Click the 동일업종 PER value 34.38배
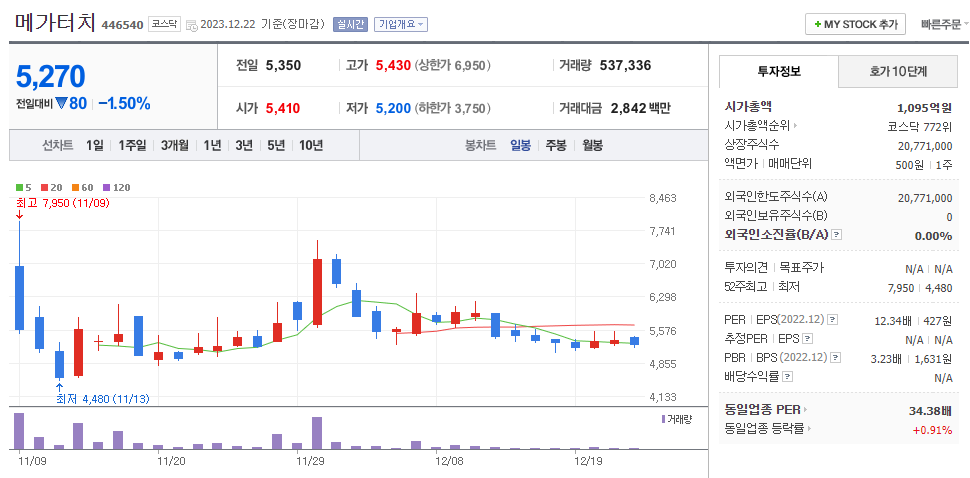Viewport: 970px width, 478px height. coord(930,409)
